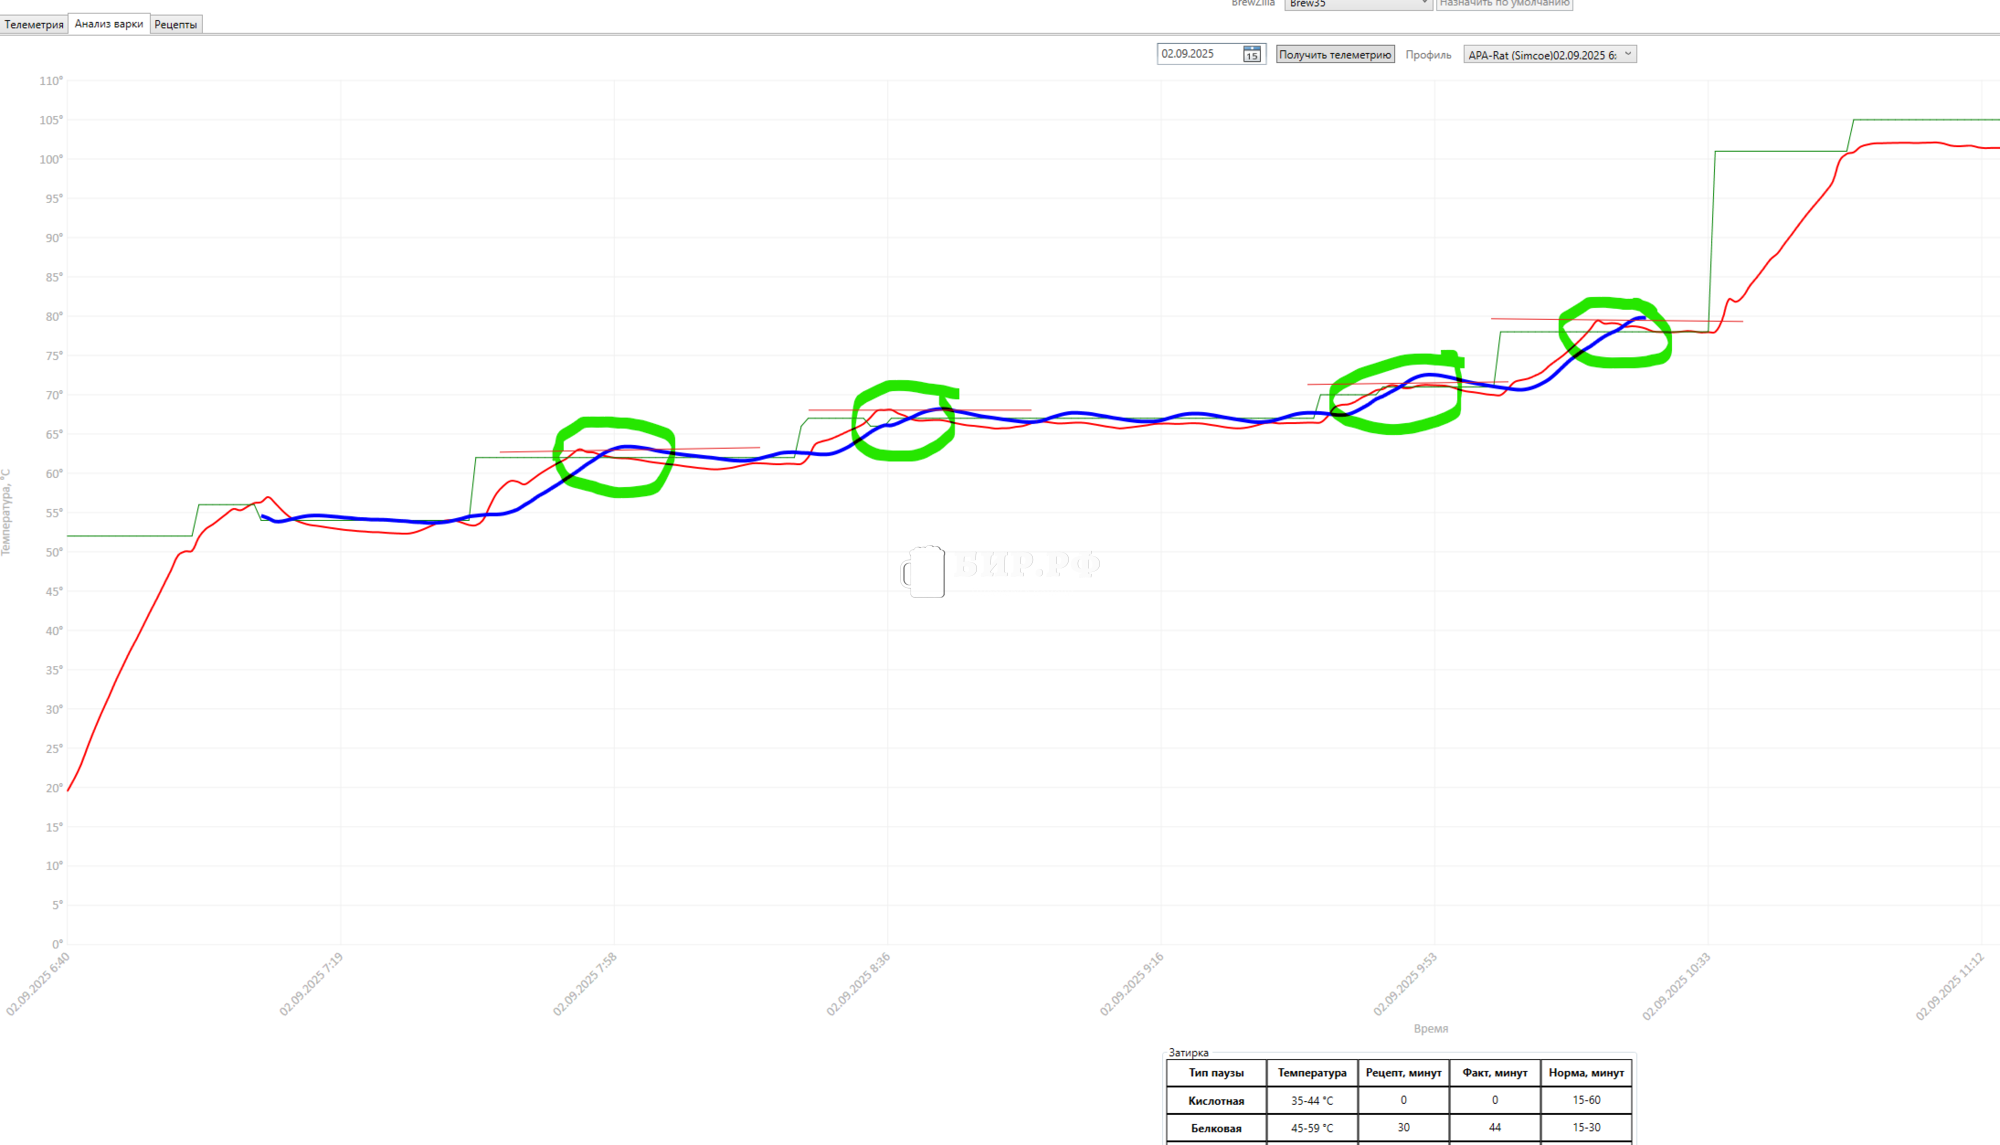Select the Белковая pause row label
This screenshot has width=2000, height=1145.
pyautogui.click(x=1216, y=1128)
